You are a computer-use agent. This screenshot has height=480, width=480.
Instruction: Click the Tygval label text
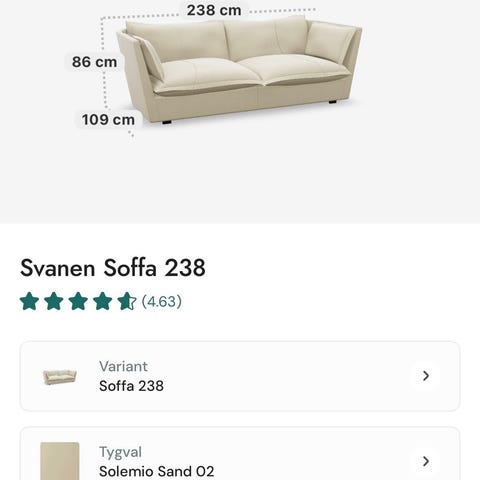pyautogui.click(x=120, y=452)
